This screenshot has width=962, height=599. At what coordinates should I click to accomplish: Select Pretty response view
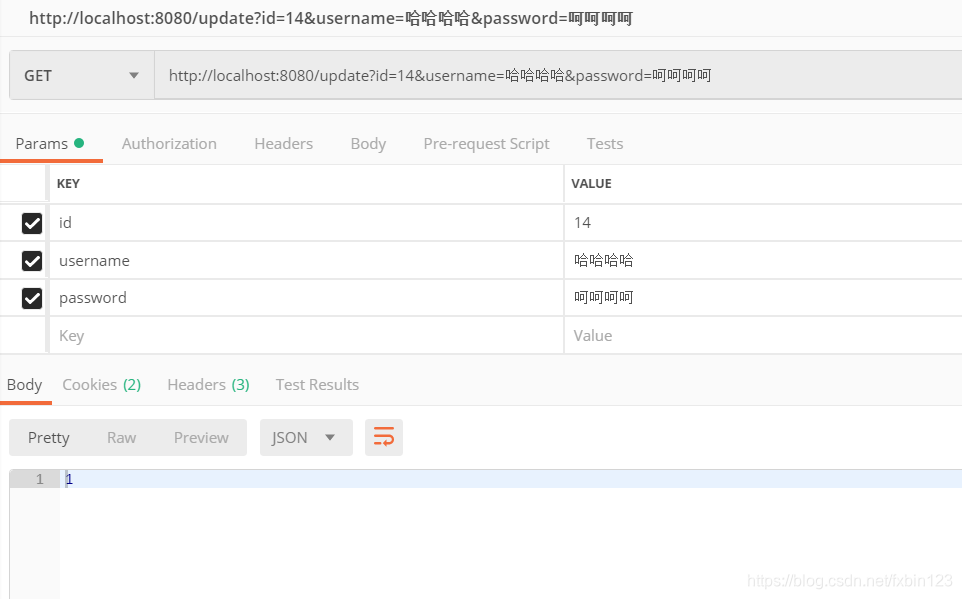[48, 438]
